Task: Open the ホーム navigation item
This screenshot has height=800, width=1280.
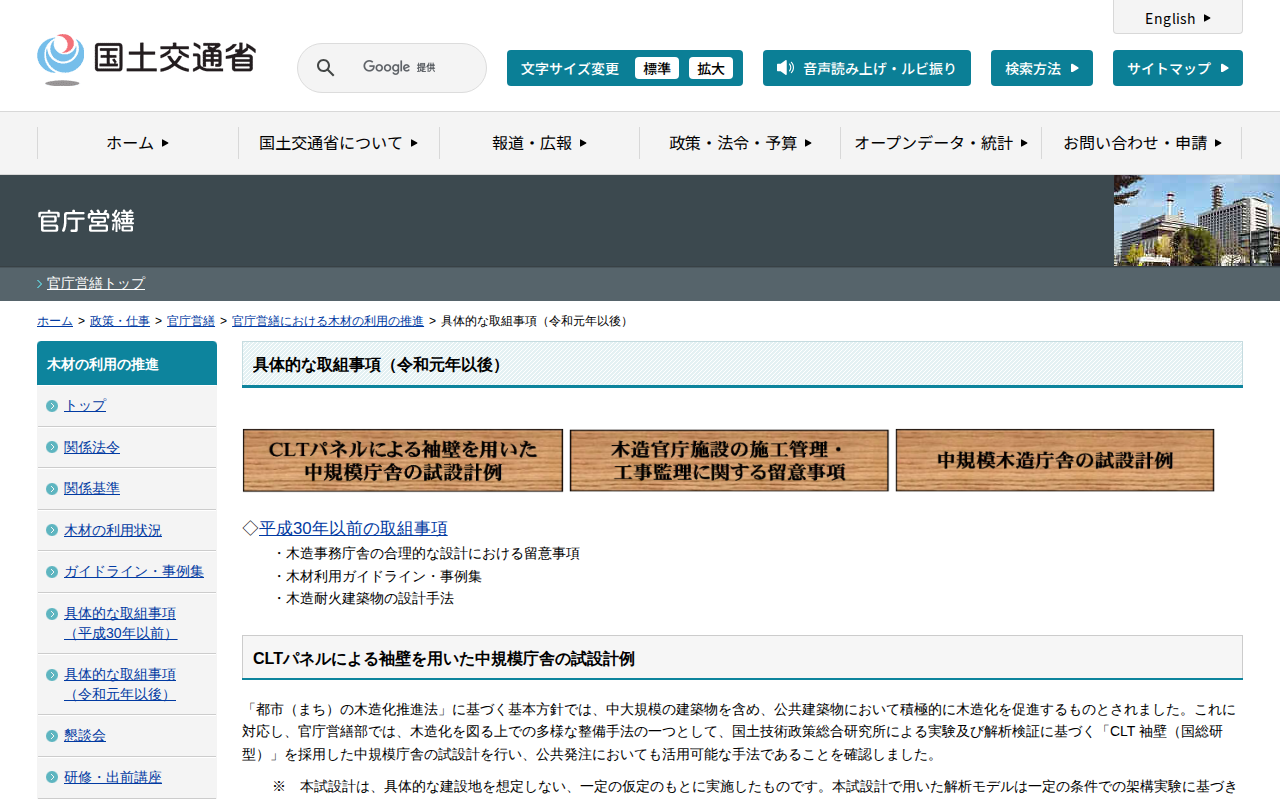Action: click(138, 143)
